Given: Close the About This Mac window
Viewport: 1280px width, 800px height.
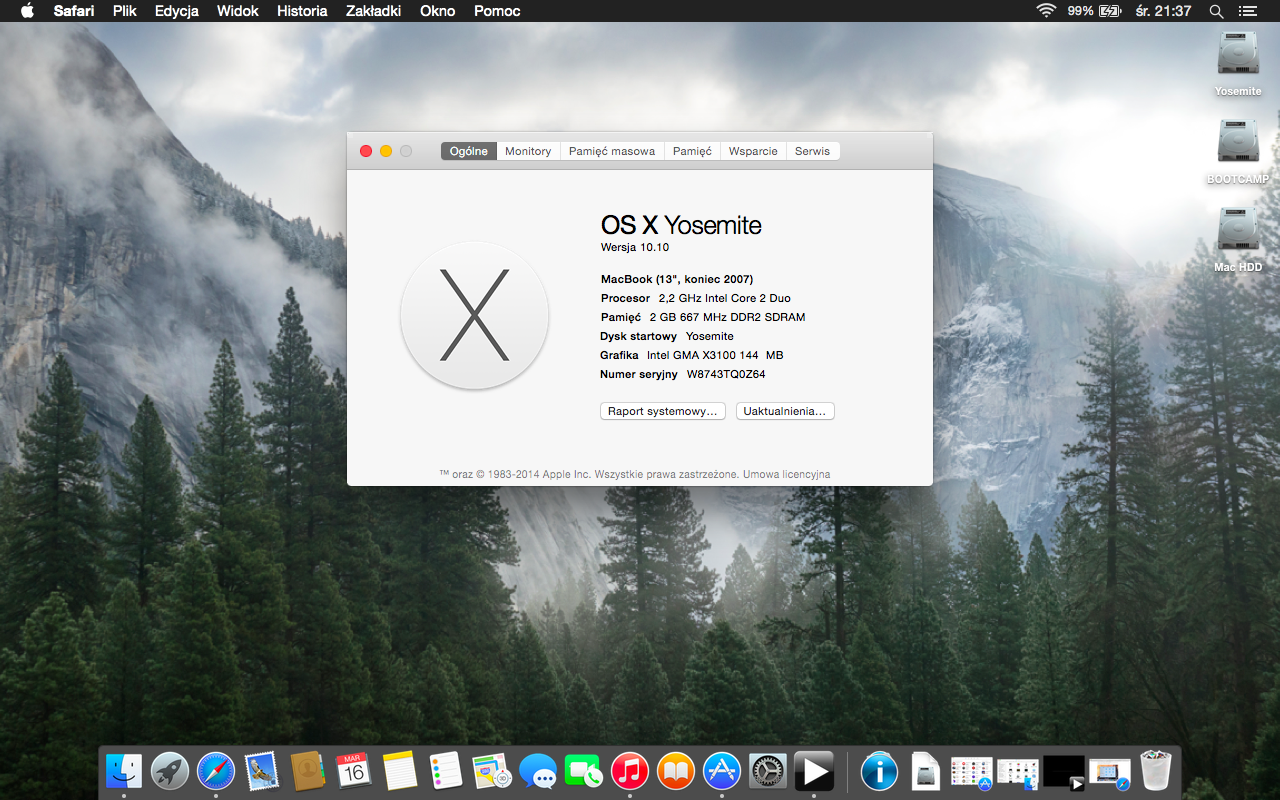Looking at the screenshot, I should [x=366, y=151].
